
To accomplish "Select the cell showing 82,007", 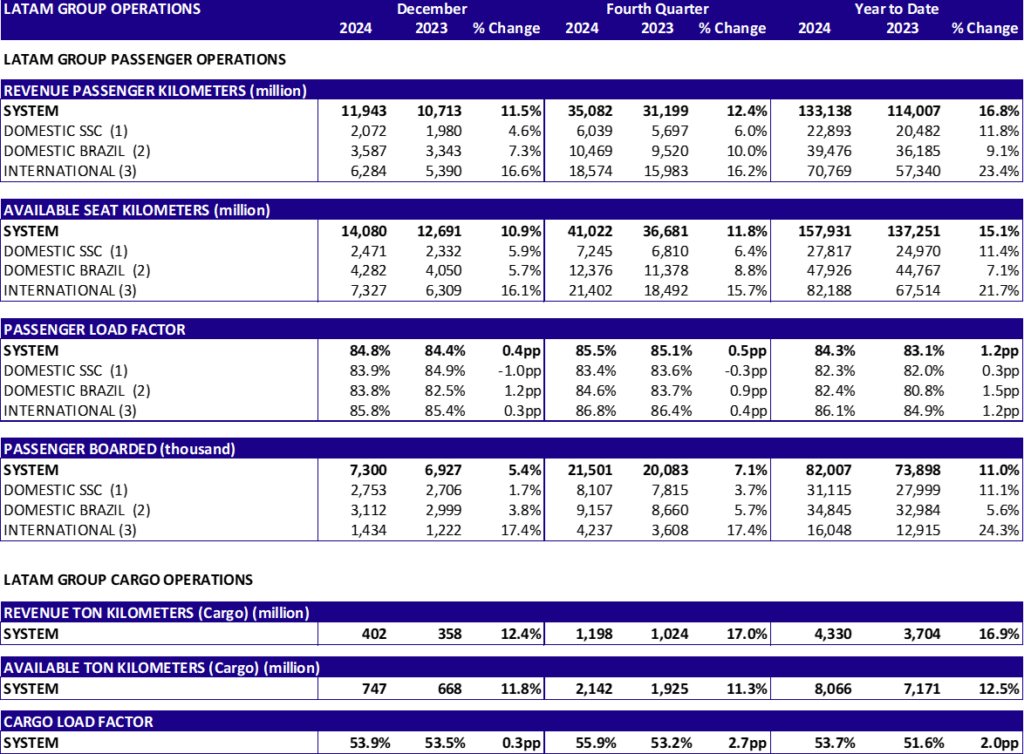I will [x=829, y=470].
